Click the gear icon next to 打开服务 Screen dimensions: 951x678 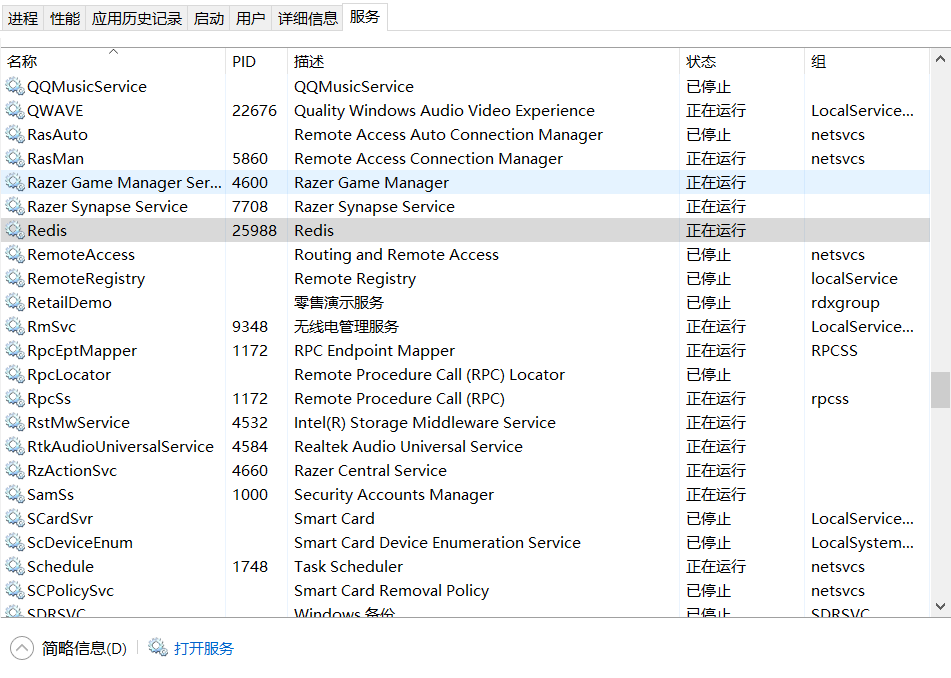tap(158, 648)
